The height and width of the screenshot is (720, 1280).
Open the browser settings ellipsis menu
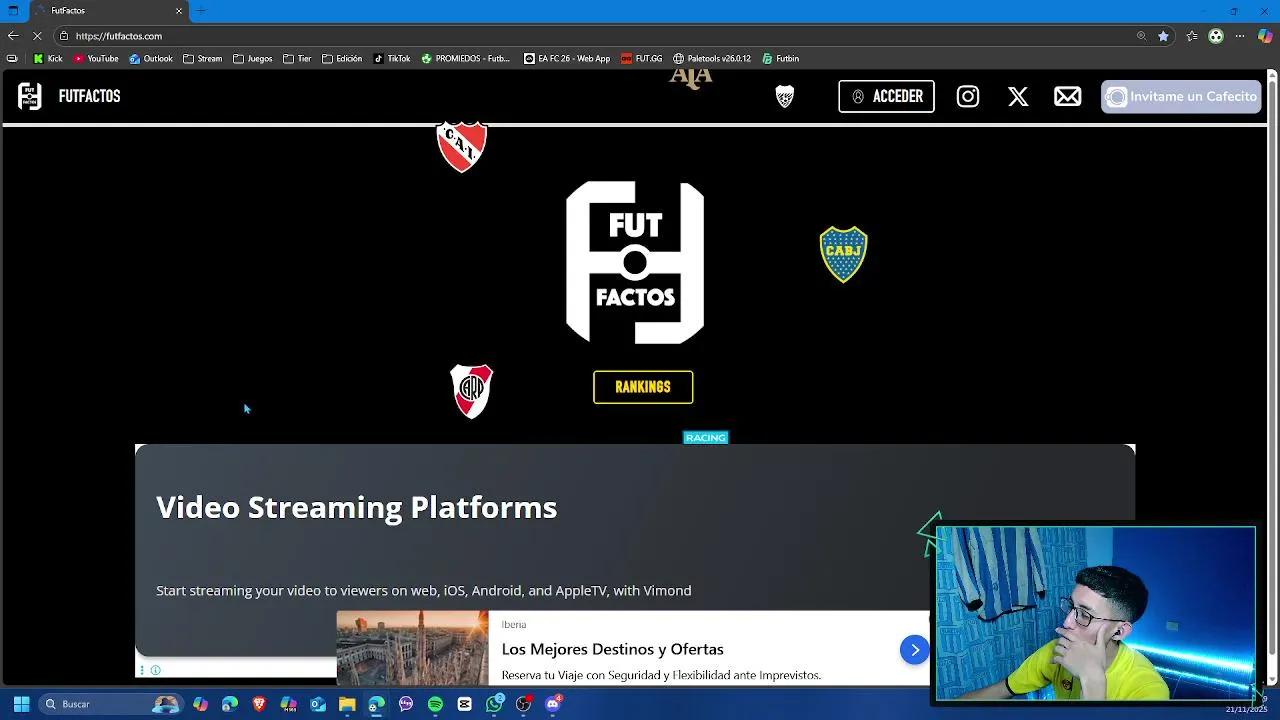(x=1240, y=36)
